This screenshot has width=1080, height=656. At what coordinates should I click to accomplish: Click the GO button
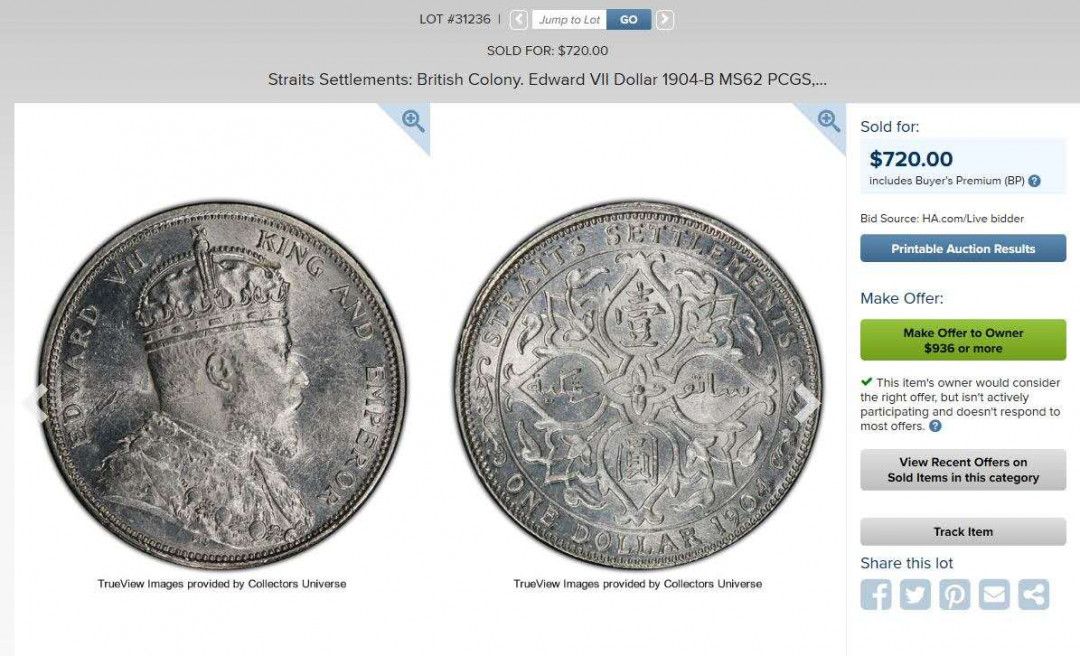click(629, 19)
